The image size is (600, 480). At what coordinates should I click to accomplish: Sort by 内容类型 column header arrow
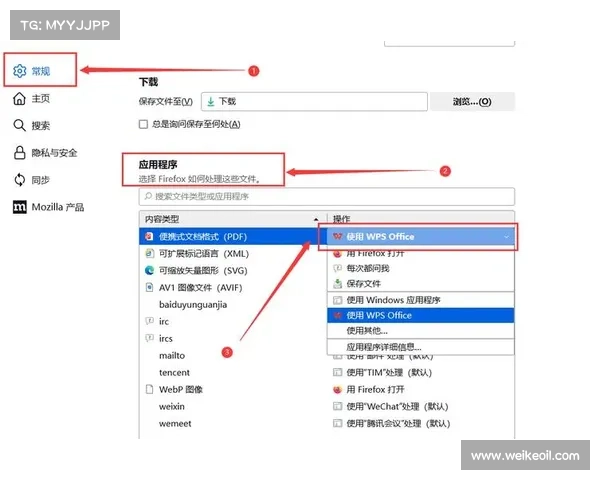pyautogui.click(x=316, y=219)
